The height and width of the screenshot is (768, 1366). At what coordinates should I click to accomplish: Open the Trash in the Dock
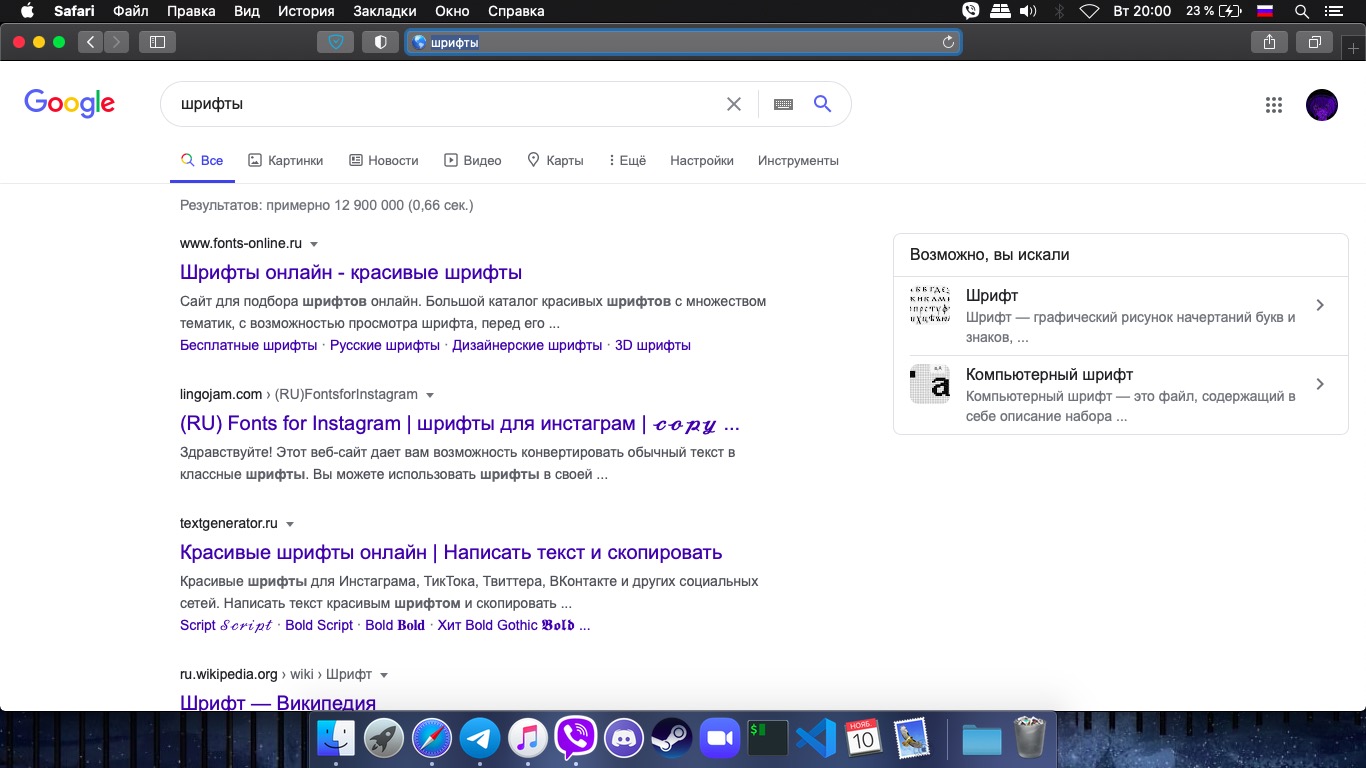tap(1030, 739)
